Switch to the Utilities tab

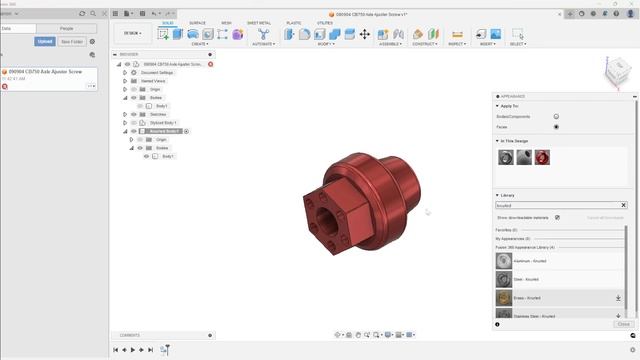[x=324, y=23]
